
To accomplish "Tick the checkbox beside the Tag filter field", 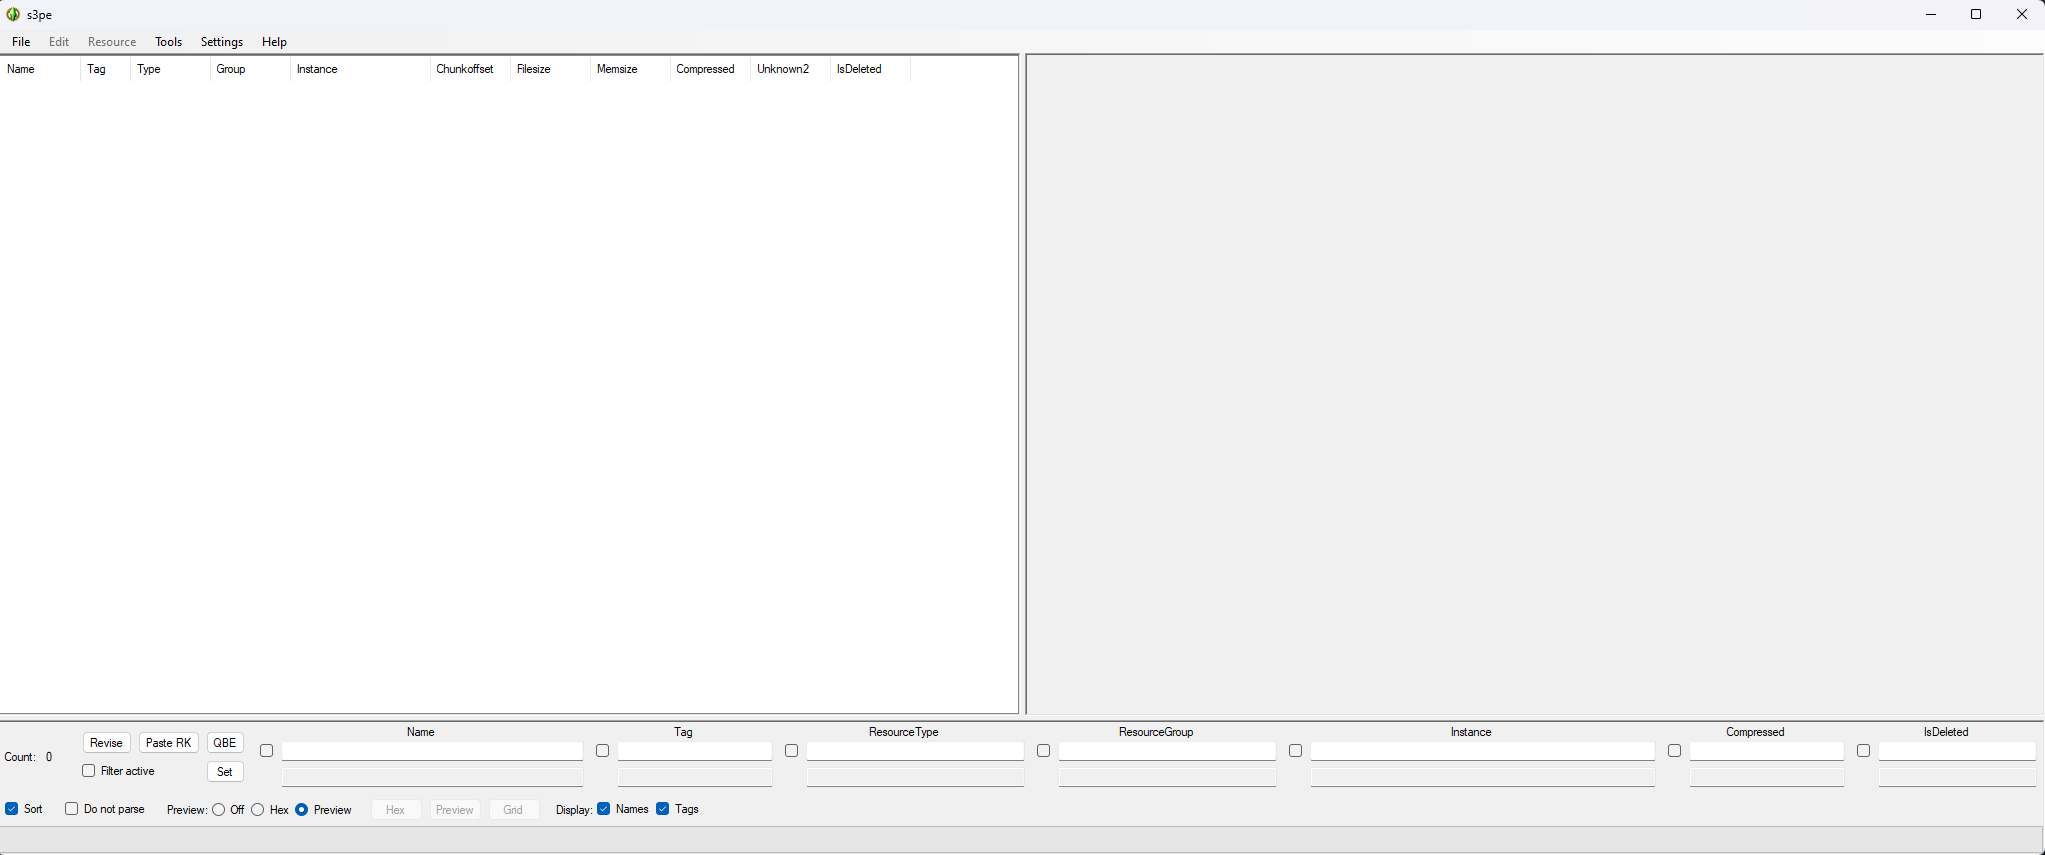I will (x=603, y=751).
